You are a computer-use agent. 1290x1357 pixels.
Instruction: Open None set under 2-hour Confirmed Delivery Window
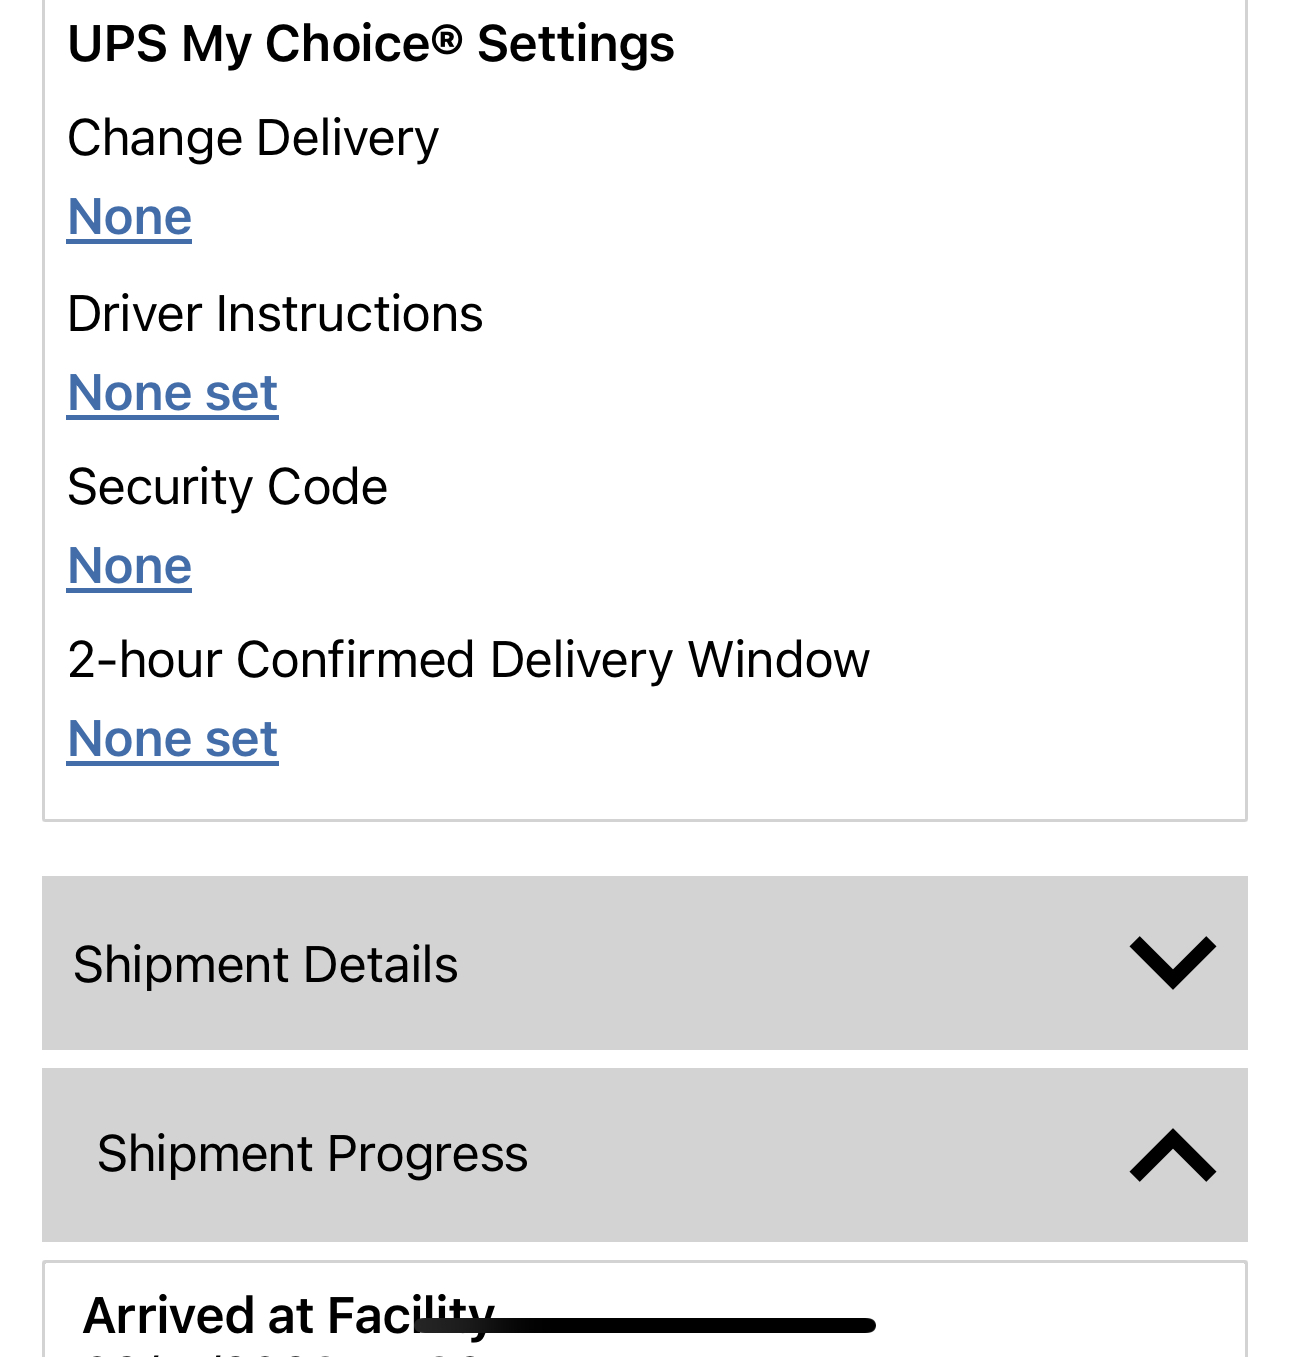click(172, 740)
